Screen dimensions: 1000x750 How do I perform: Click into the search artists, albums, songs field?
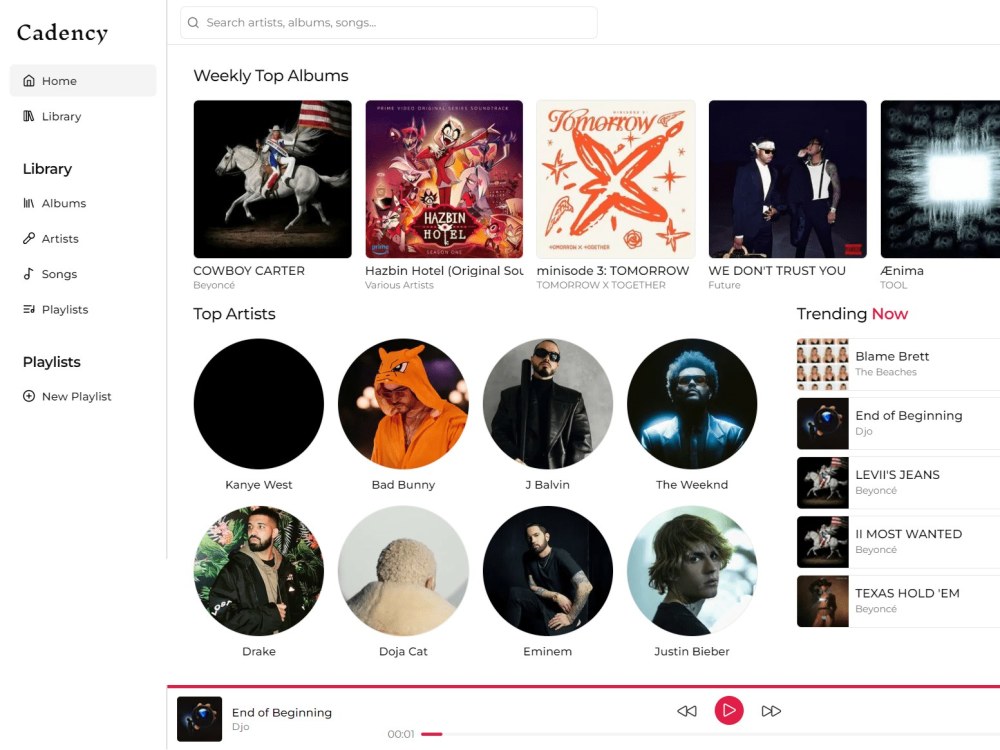pos(389,23)
